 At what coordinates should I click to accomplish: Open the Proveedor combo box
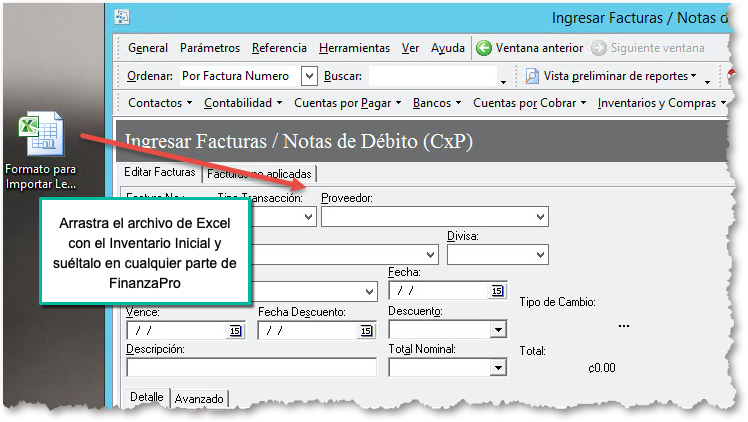pyautogui.click(x=435, y=216)
